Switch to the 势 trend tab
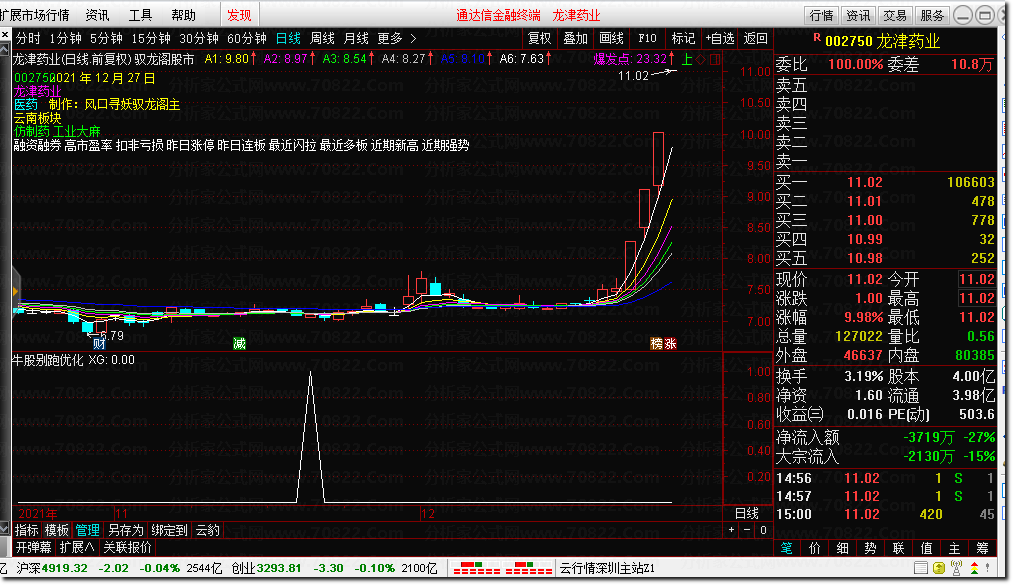Image resolution: width=1014 pixels, height=585 pixels. 870,548
